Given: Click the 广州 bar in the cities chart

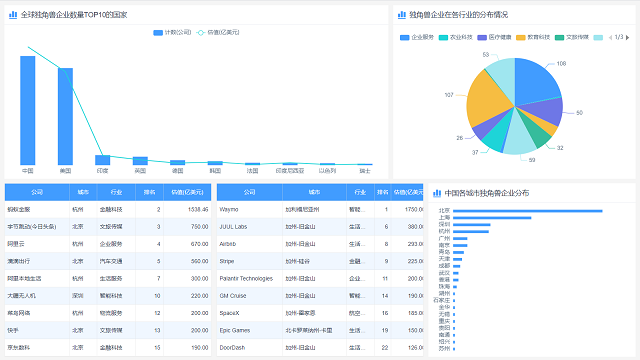Looking at the screenshot, I should (460, 238).
